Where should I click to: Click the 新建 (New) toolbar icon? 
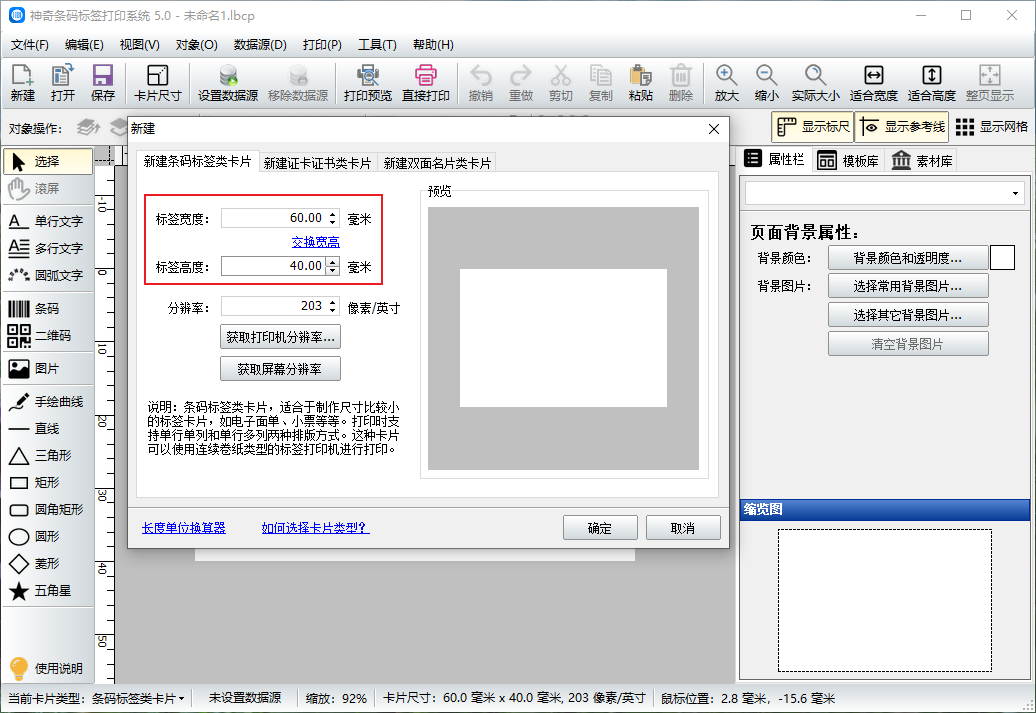pos(23,82)
